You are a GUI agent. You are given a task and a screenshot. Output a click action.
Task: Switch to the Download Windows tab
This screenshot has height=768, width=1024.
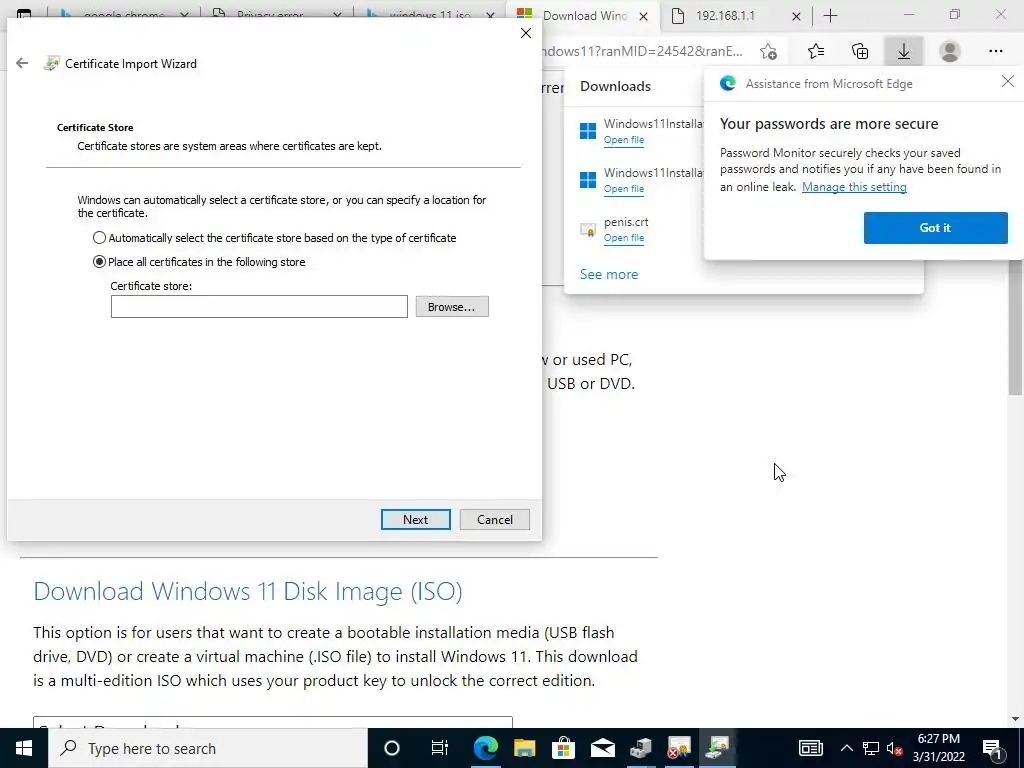tap(583, 16)
